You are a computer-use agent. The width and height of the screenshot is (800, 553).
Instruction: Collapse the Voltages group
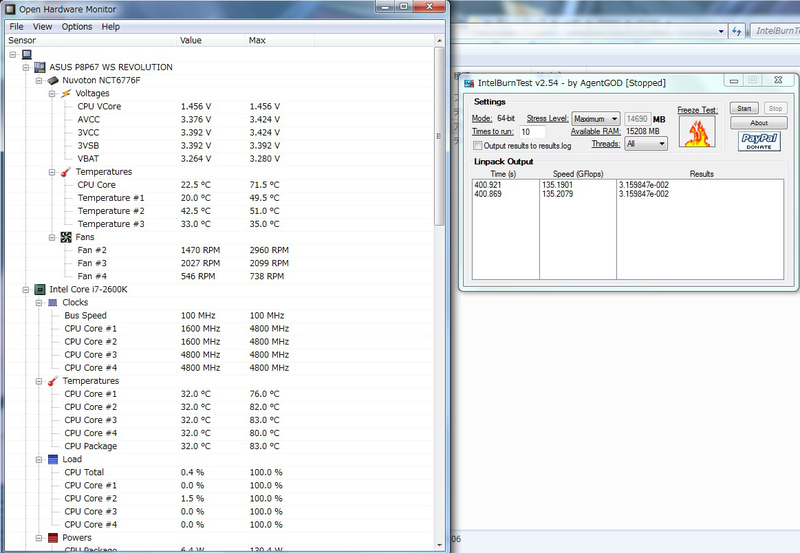click(52, 94)
